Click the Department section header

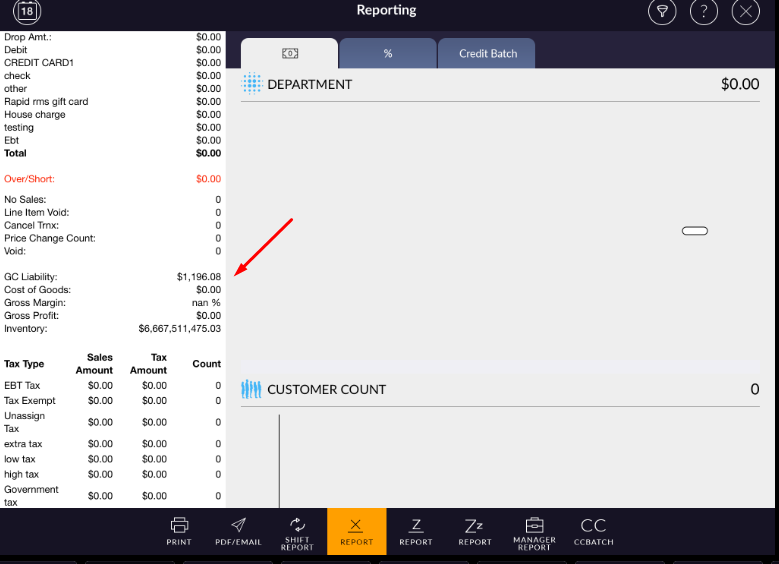(308, 85)
